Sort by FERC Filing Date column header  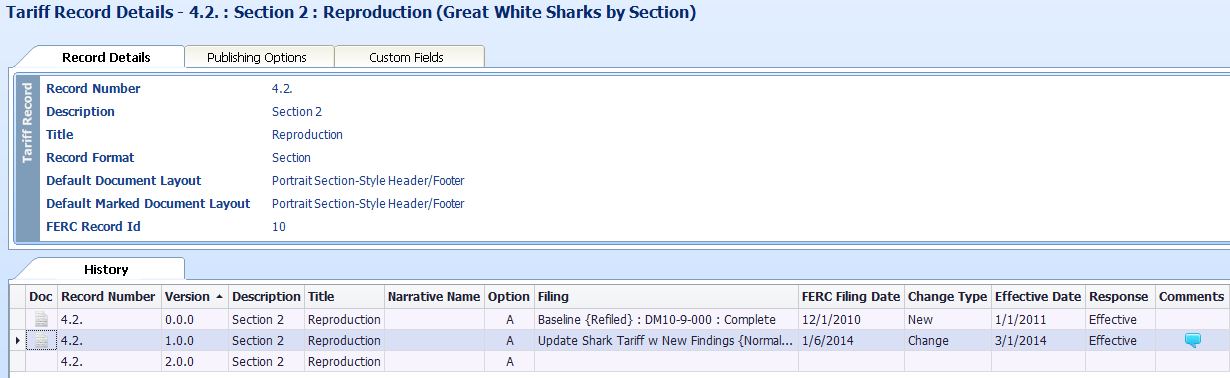click(851, 297)
